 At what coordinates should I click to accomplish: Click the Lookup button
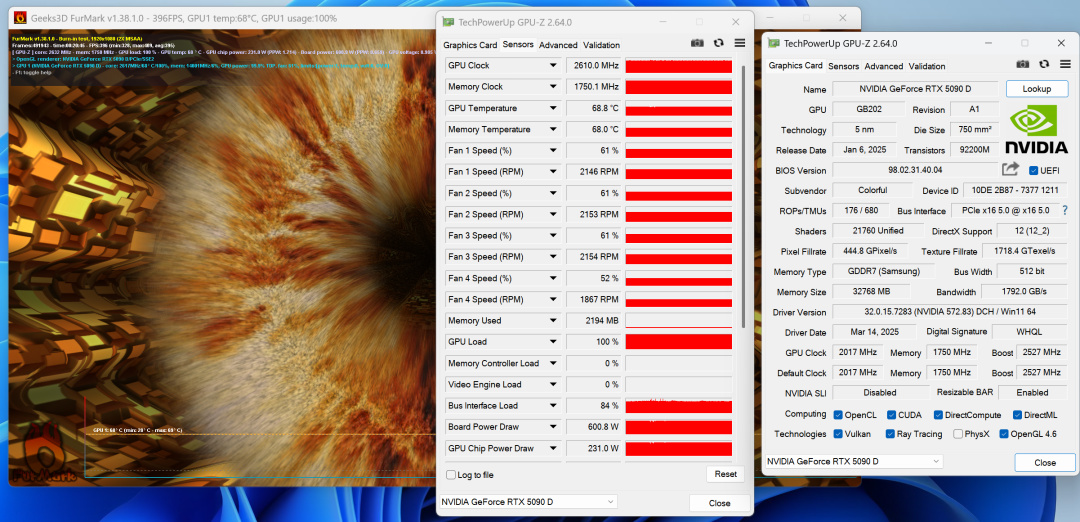[1037, 89]
